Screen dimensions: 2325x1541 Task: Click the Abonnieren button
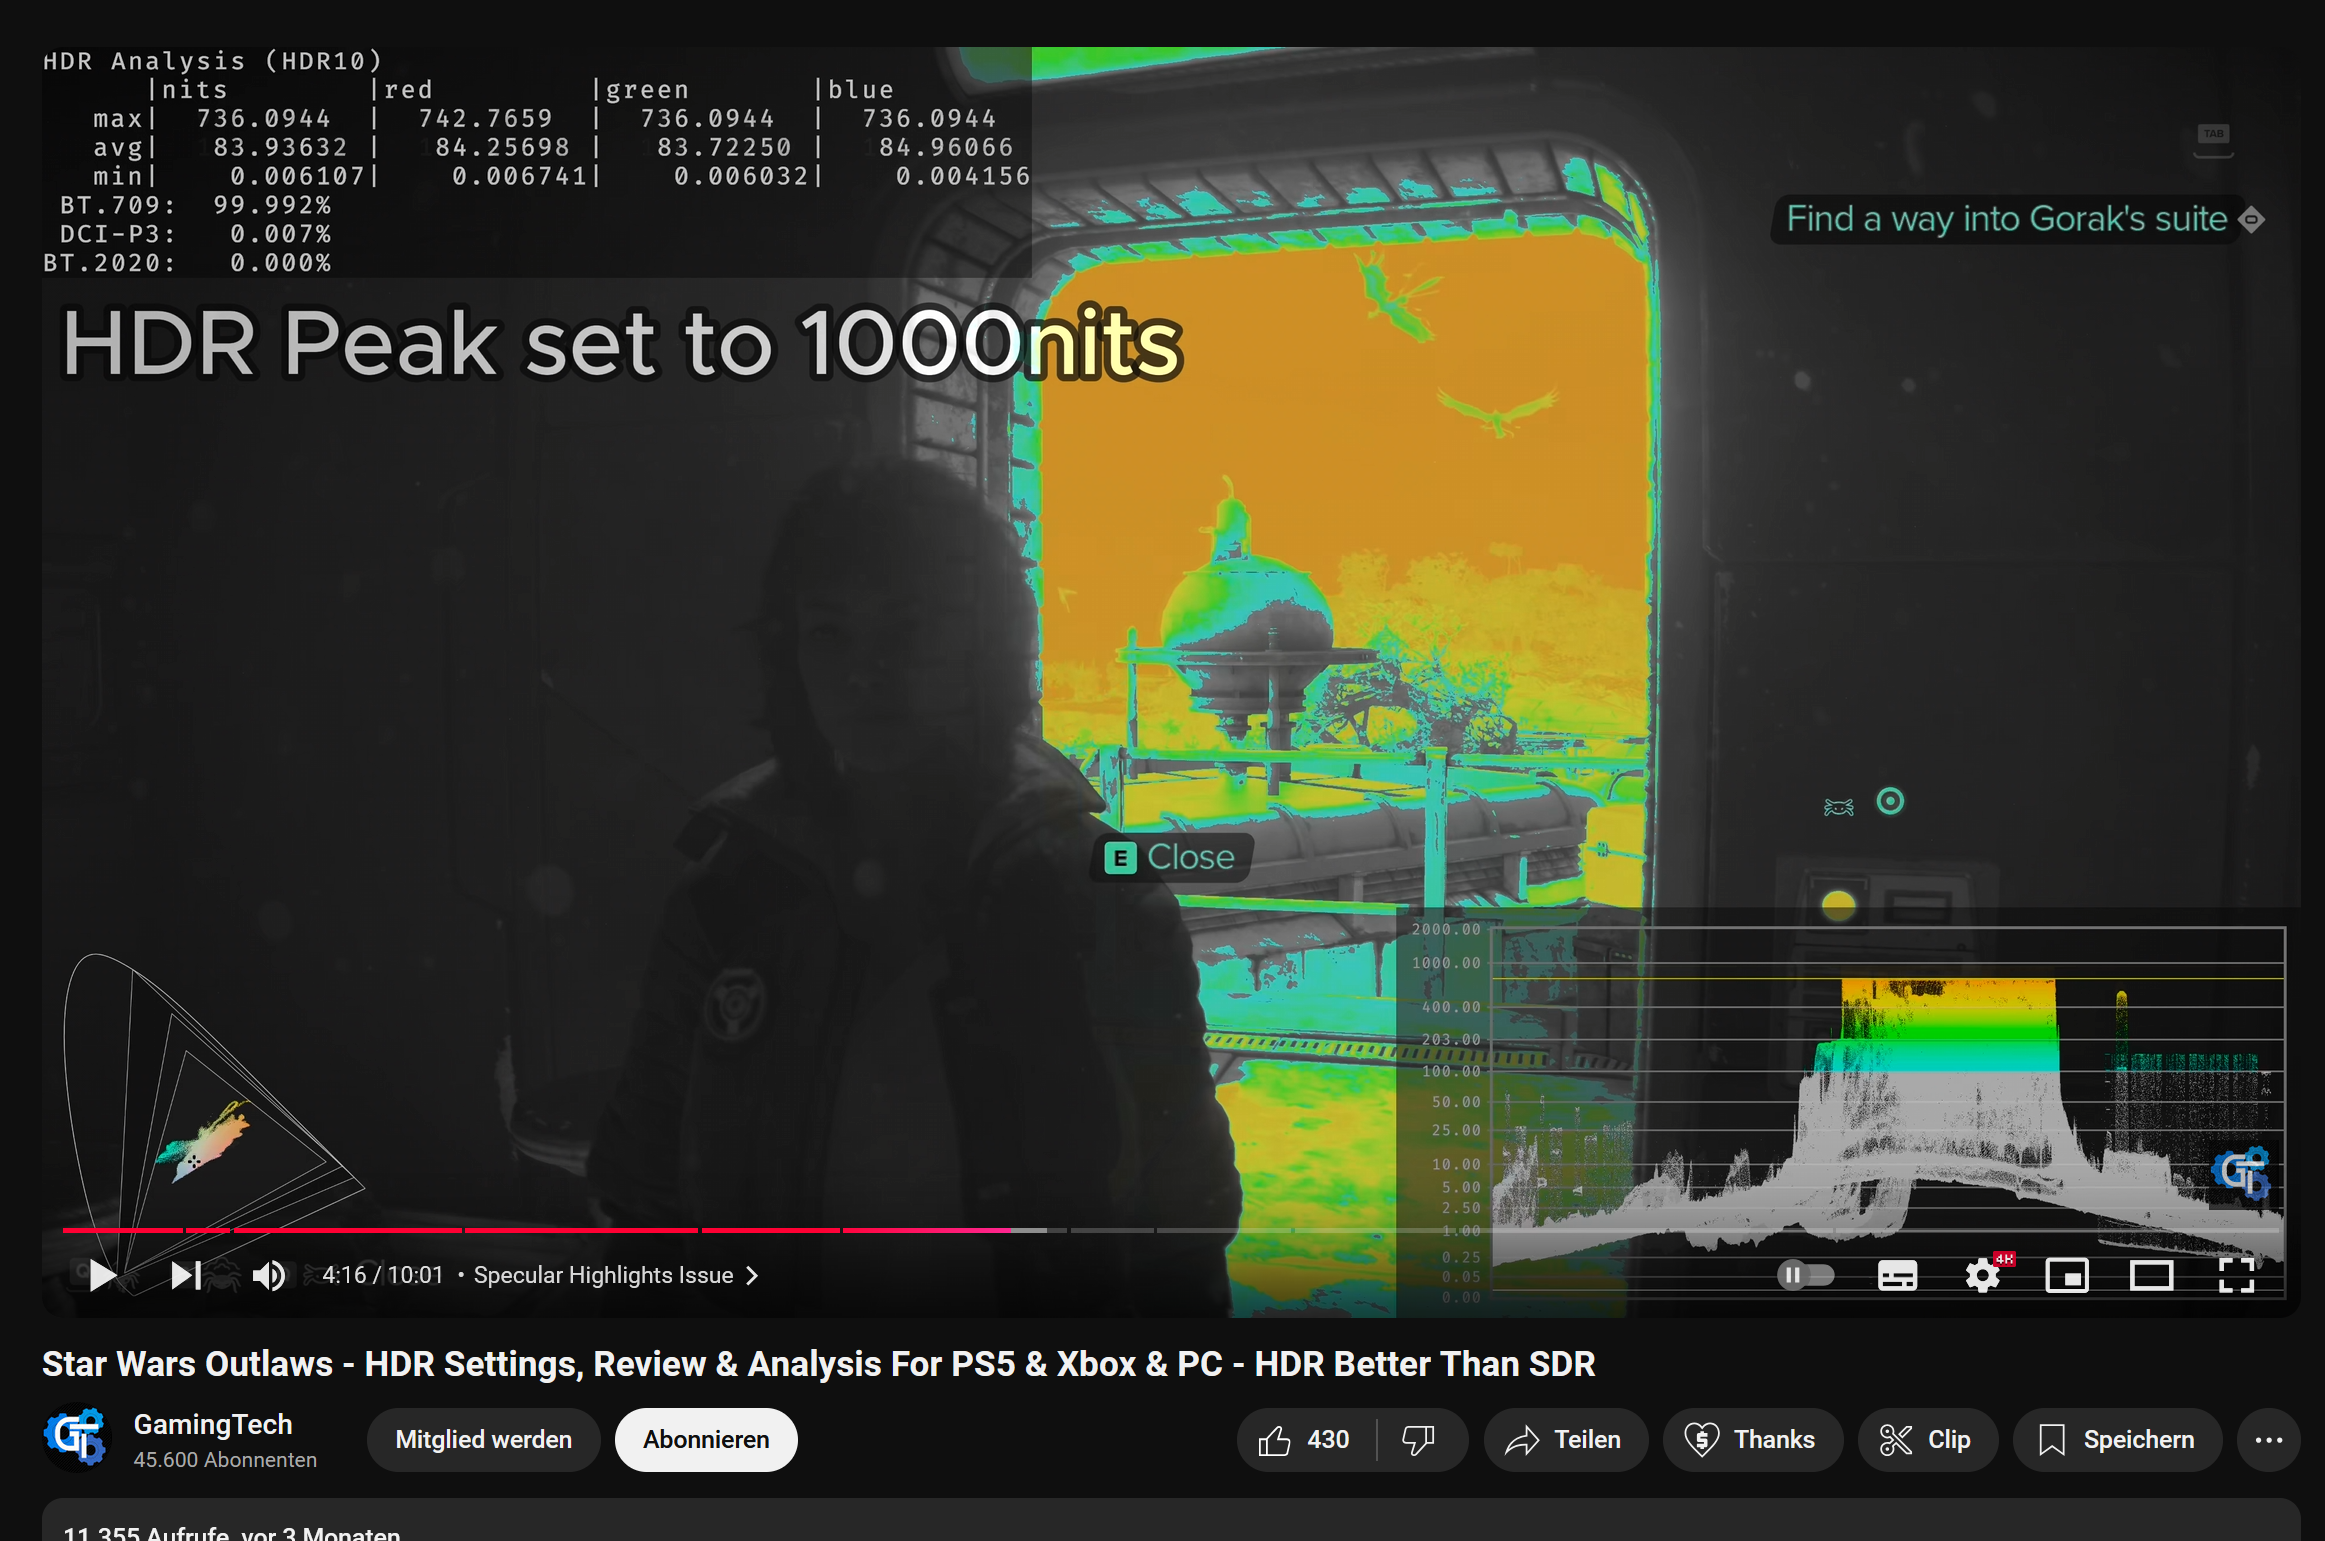(x=705, y=1440)
